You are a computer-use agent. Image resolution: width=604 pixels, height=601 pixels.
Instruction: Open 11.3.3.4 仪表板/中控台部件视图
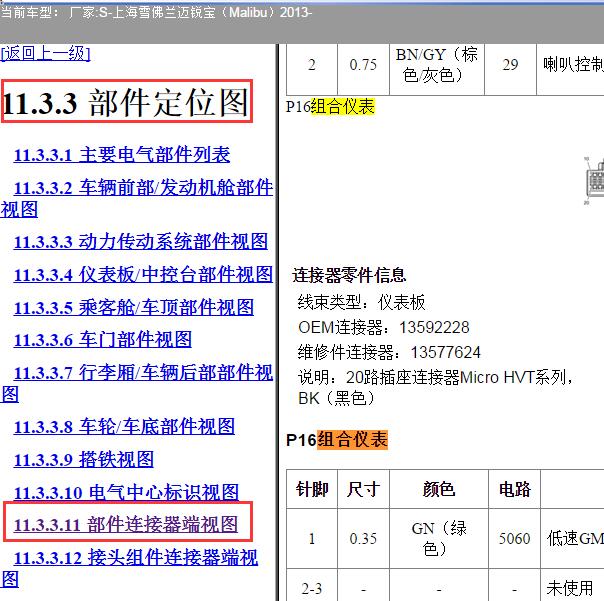tap(143, 275)
